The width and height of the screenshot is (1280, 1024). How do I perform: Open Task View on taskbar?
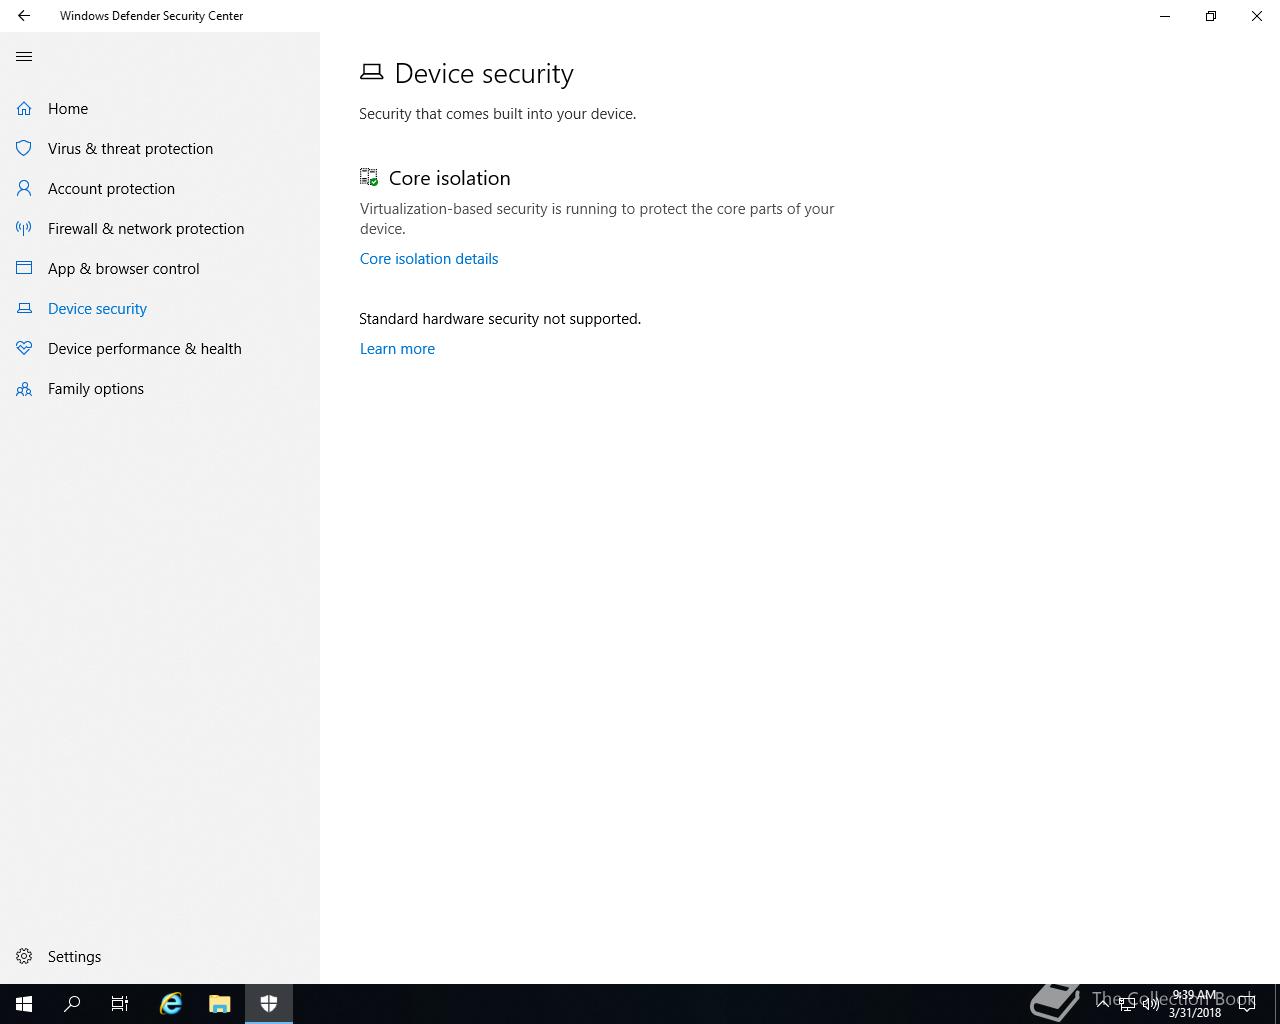coord(120,1004)
